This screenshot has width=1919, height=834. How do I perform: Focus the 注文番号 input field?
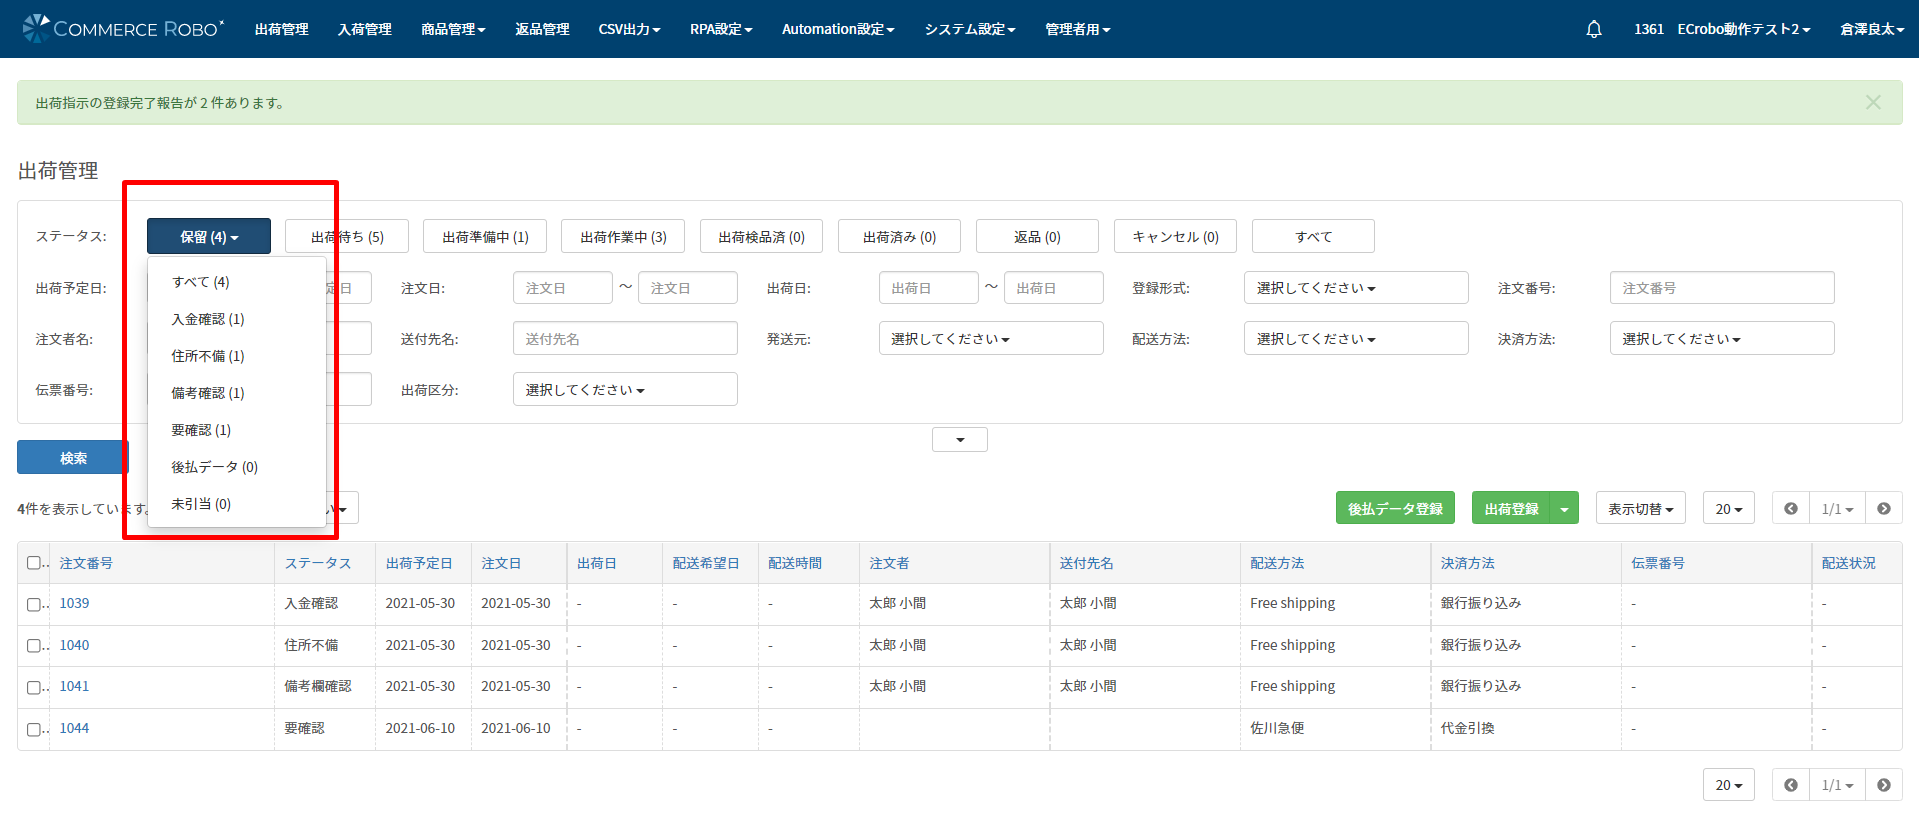pos(1722,288)
